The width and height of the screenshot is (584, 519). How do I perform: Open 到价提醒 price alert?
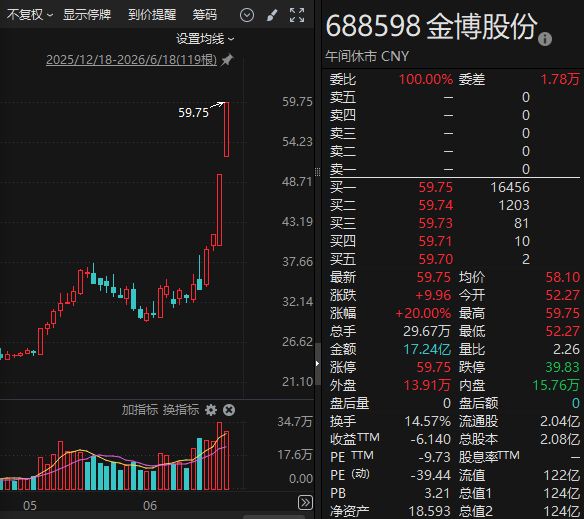coord(152,15)
